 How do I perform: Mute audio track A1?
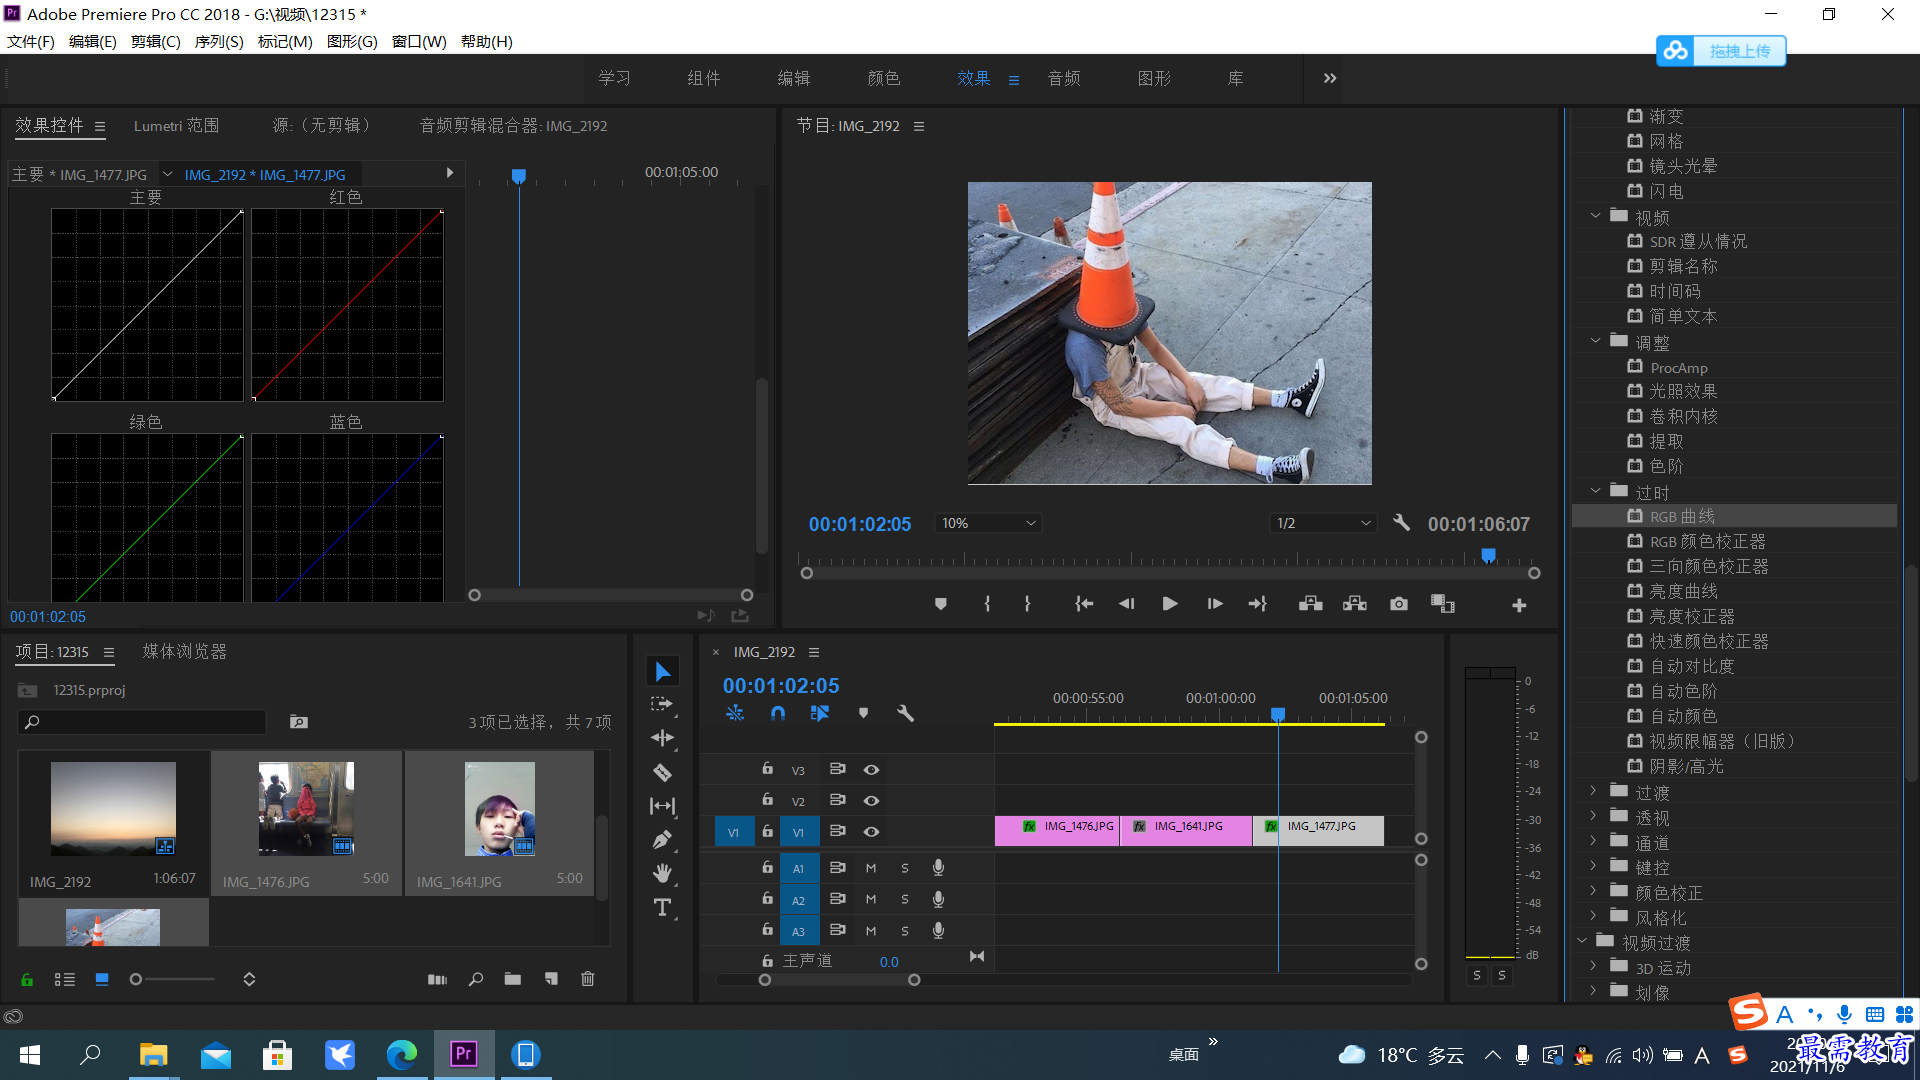tap(871, 869)
